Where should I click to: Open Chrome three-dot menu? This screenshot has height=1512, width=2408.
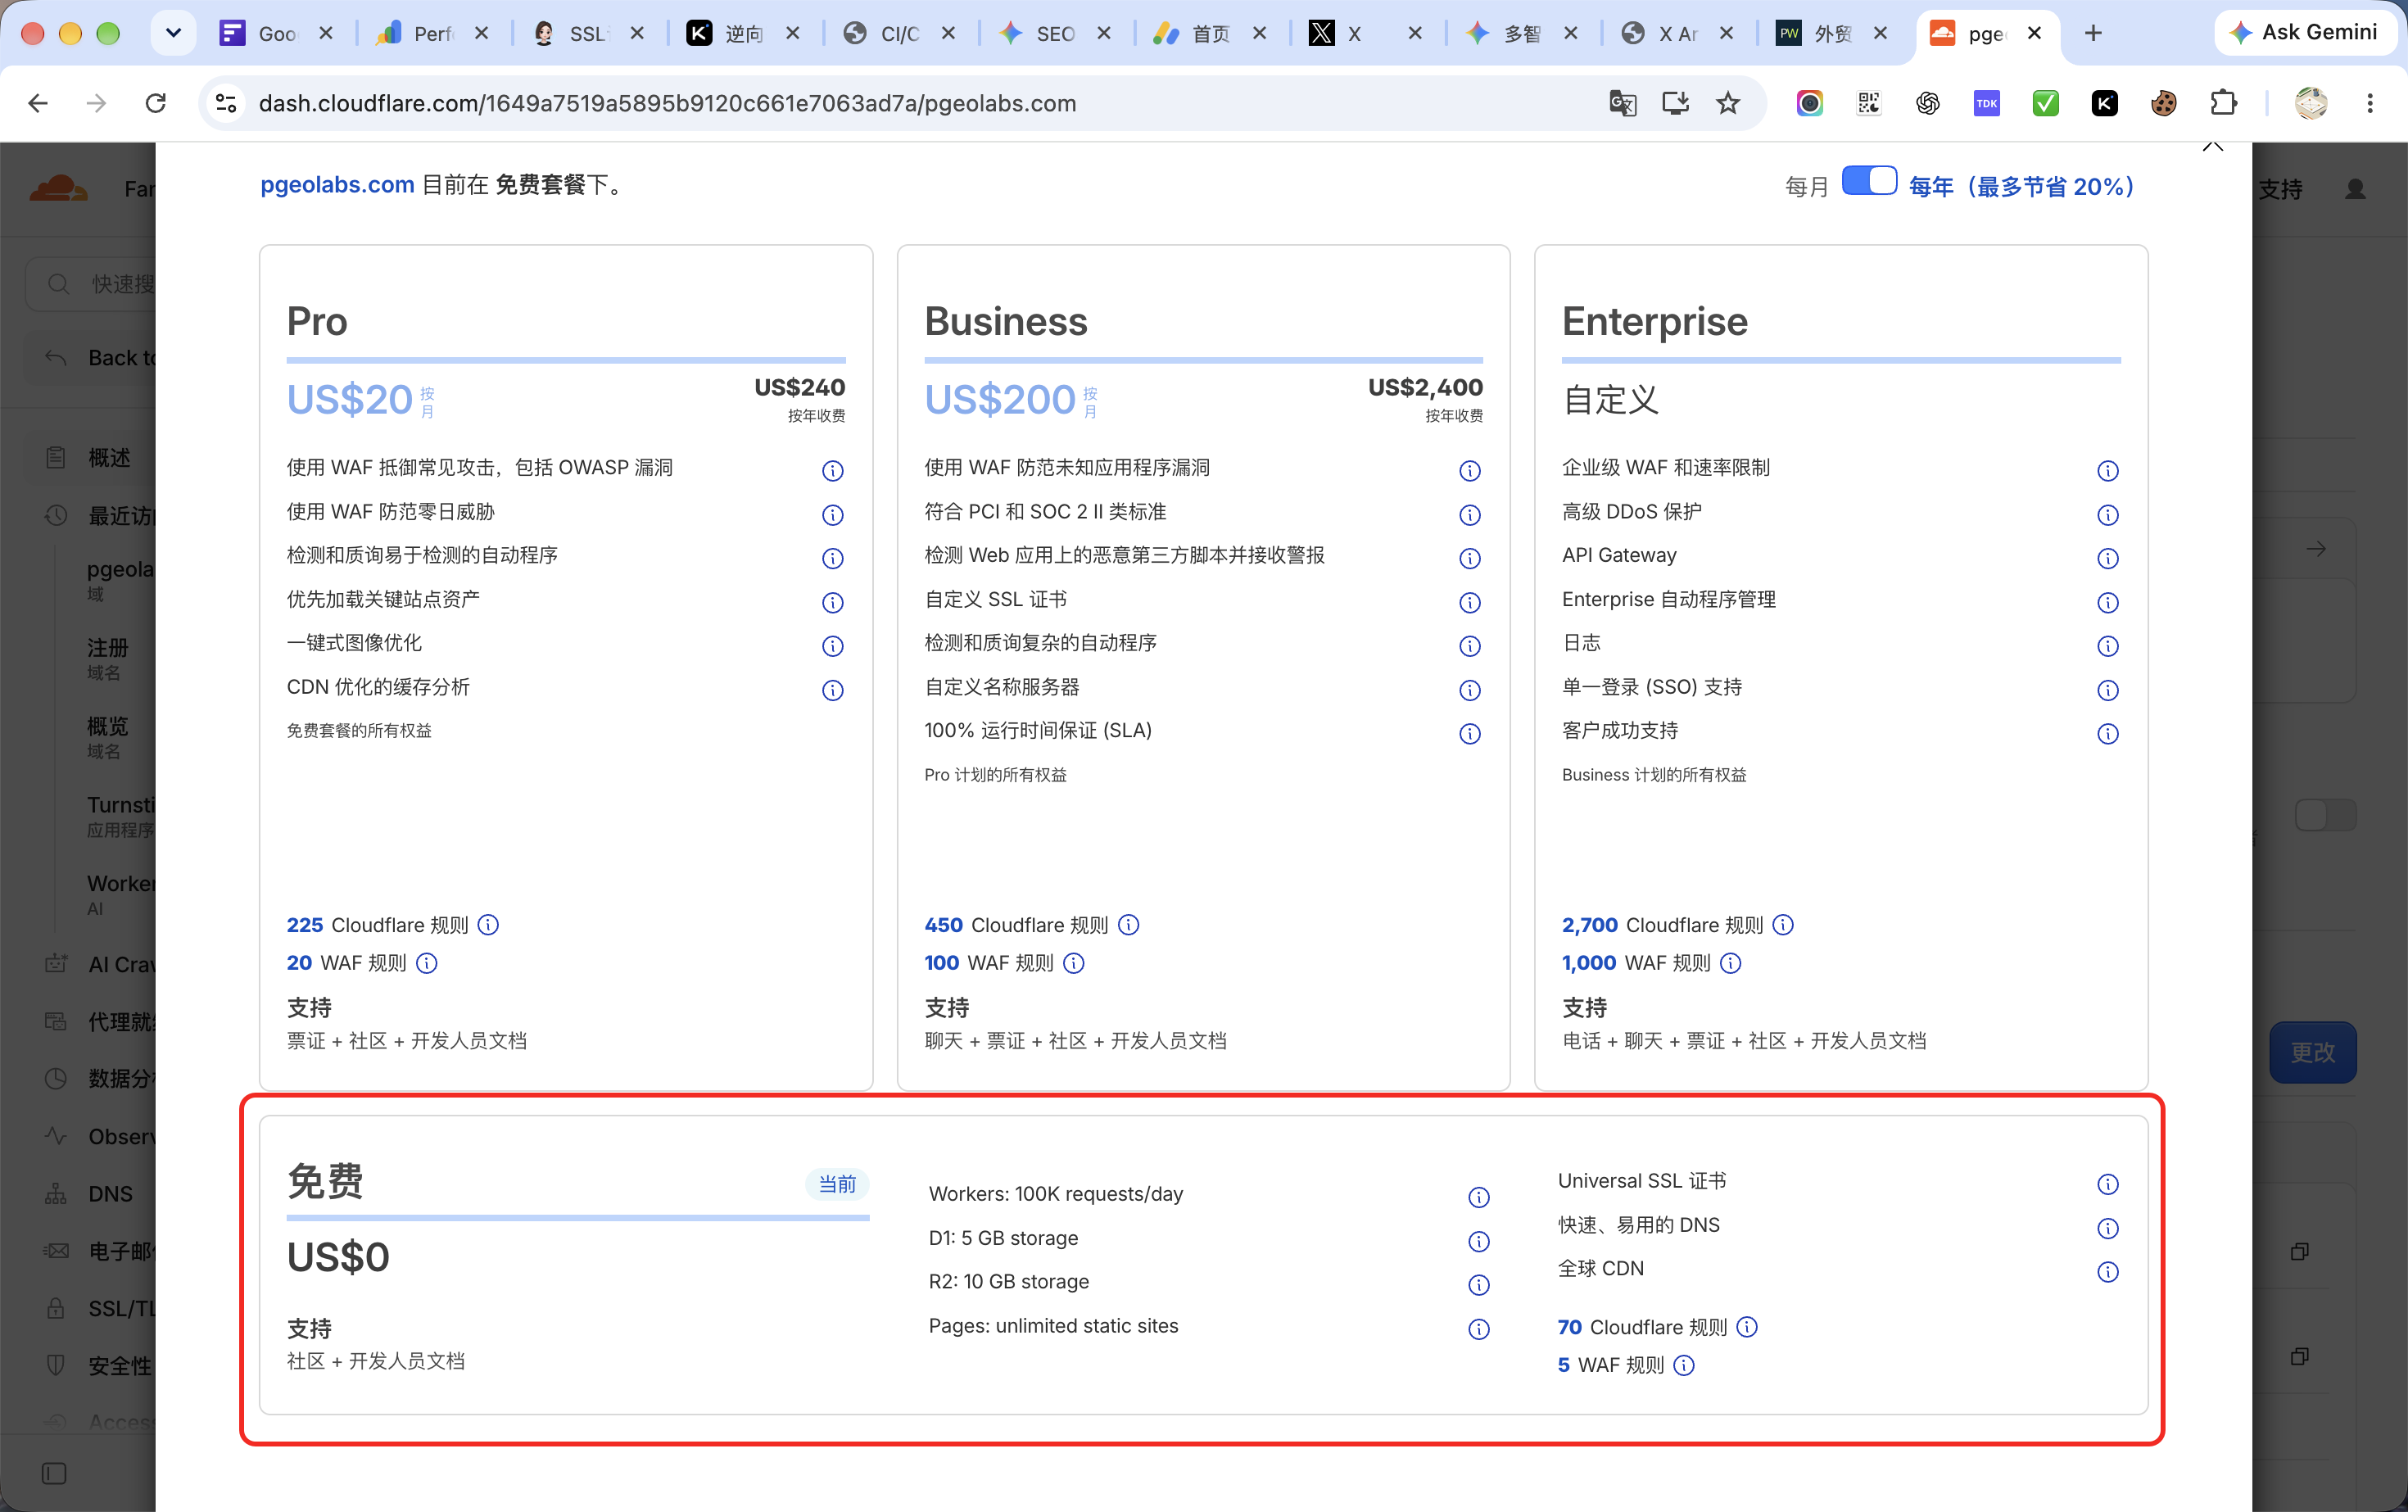coord(2369,103)
